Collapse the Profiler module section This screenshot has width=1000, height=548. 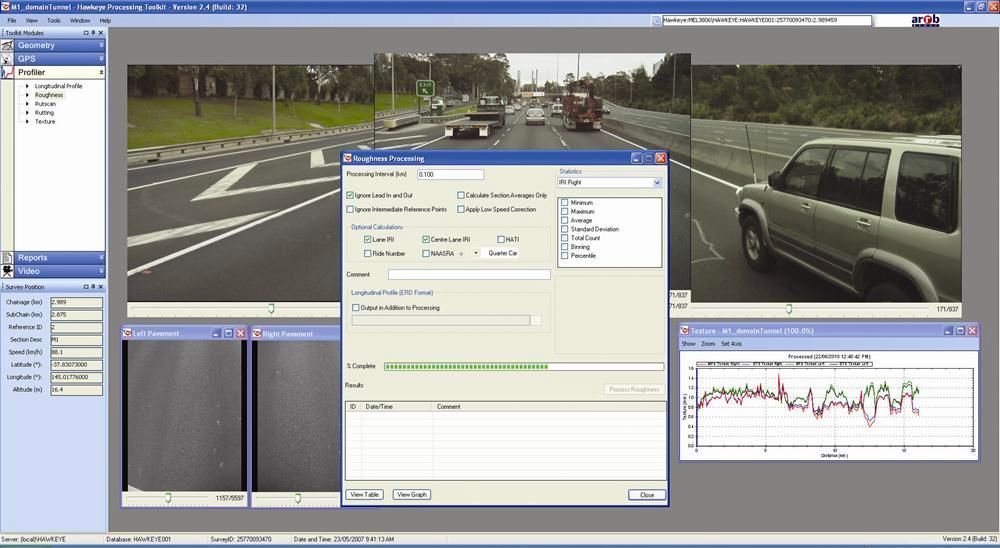tap(101, 73)
